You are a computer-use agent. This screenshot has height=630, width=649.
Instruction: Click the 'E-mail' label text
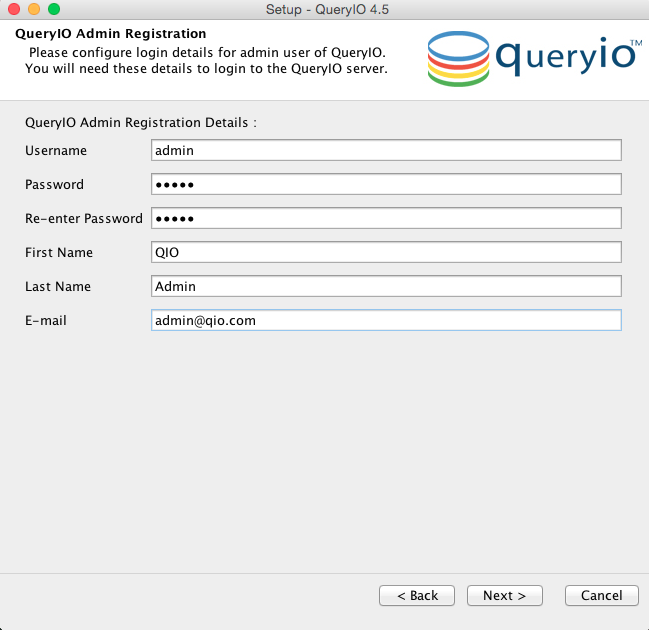[46, 320]
